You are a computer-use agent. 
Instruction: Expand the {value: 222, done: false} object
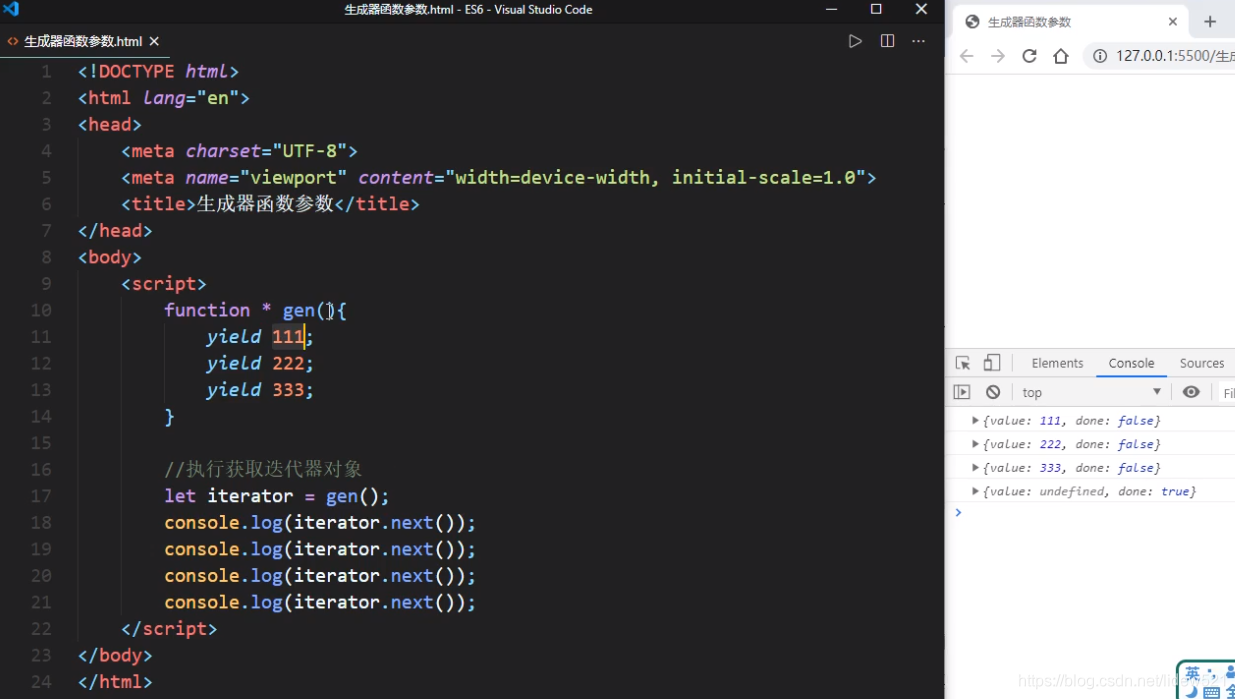(976, 444)
